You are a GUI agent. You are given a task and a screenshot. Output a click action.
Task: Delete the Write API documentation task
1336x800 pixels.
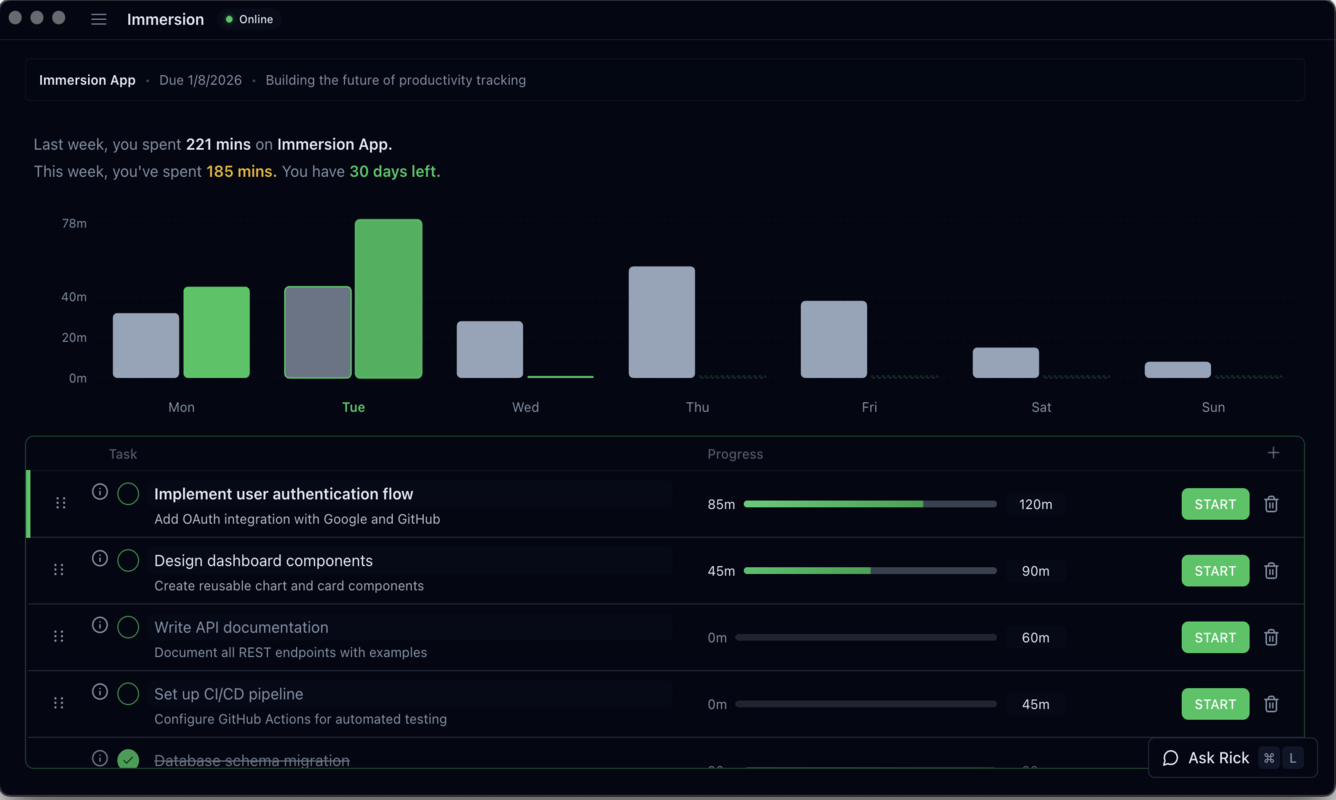tap(1271, 637)
